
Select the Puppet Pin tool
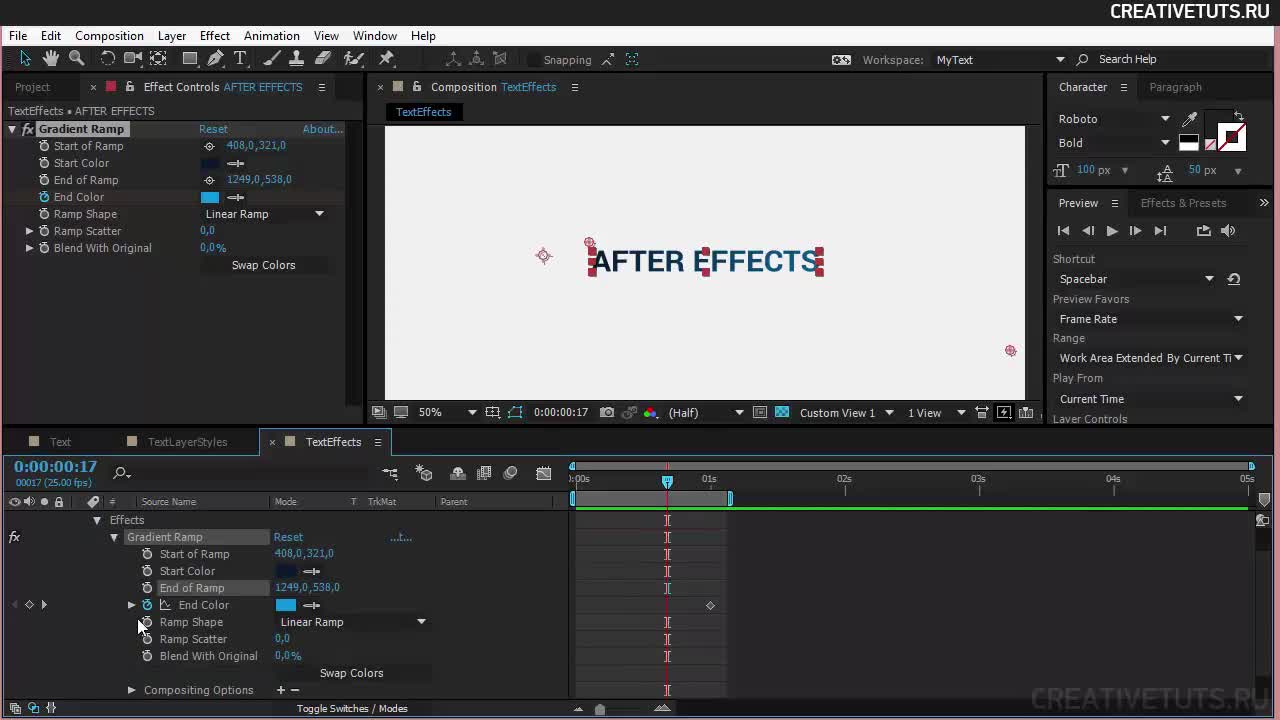pos(387,59)
